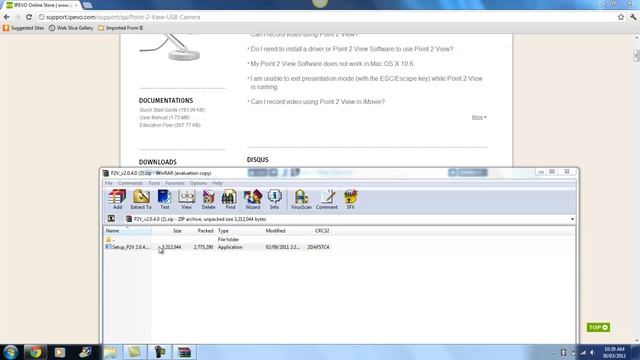Open the Education Flyer document link

tap(170, 125)
